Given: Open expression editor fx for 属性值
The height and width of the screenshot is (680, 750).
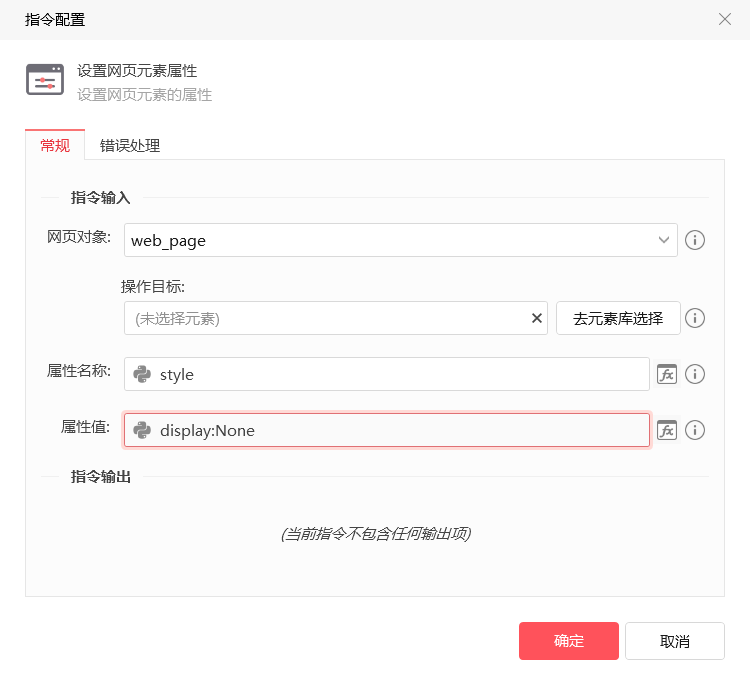Looking at the screenshot, I should 667,430.
